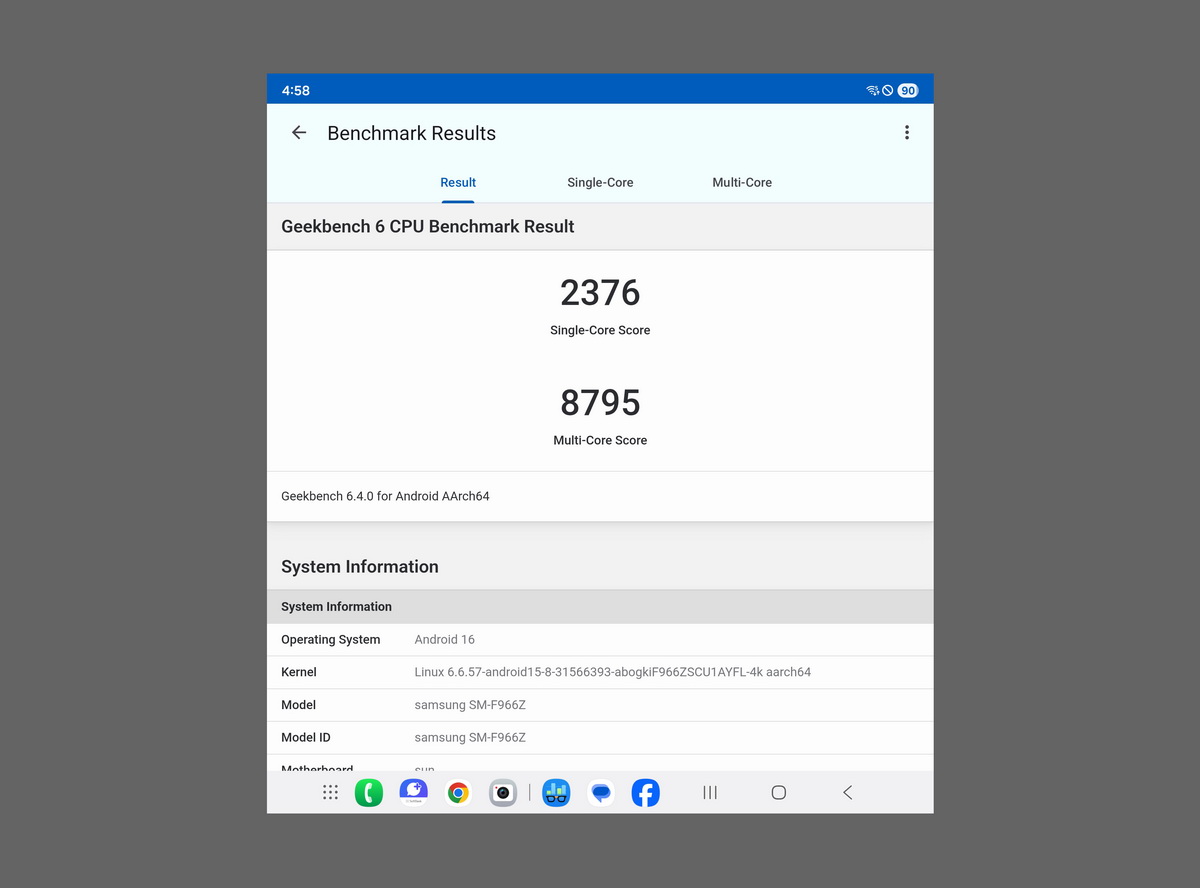Go back using the arrow beside Benchmark Results
1200x888 pixels.
[x=298, y=132]
